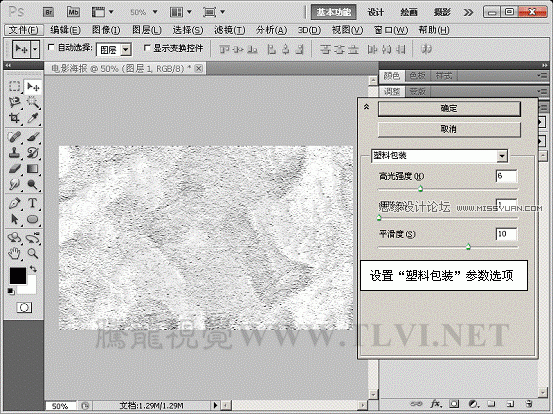This screenshot has height=414, width=553.
Task: Select the Move tool in toolbox
Action: coord(33,86)
